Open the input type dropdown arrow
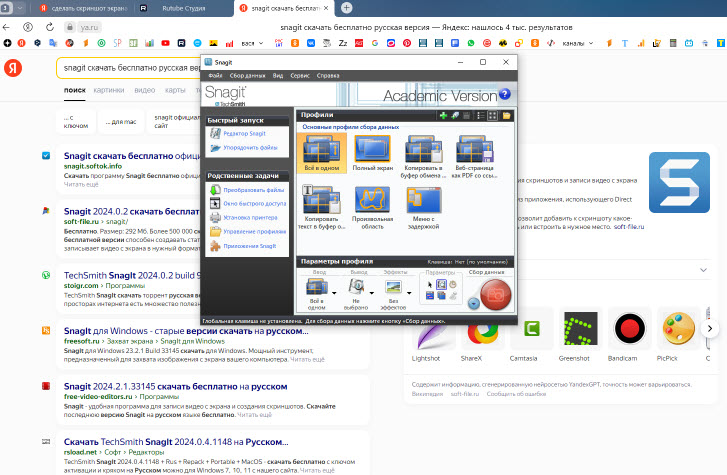The image size is (727, 475). 334,293
